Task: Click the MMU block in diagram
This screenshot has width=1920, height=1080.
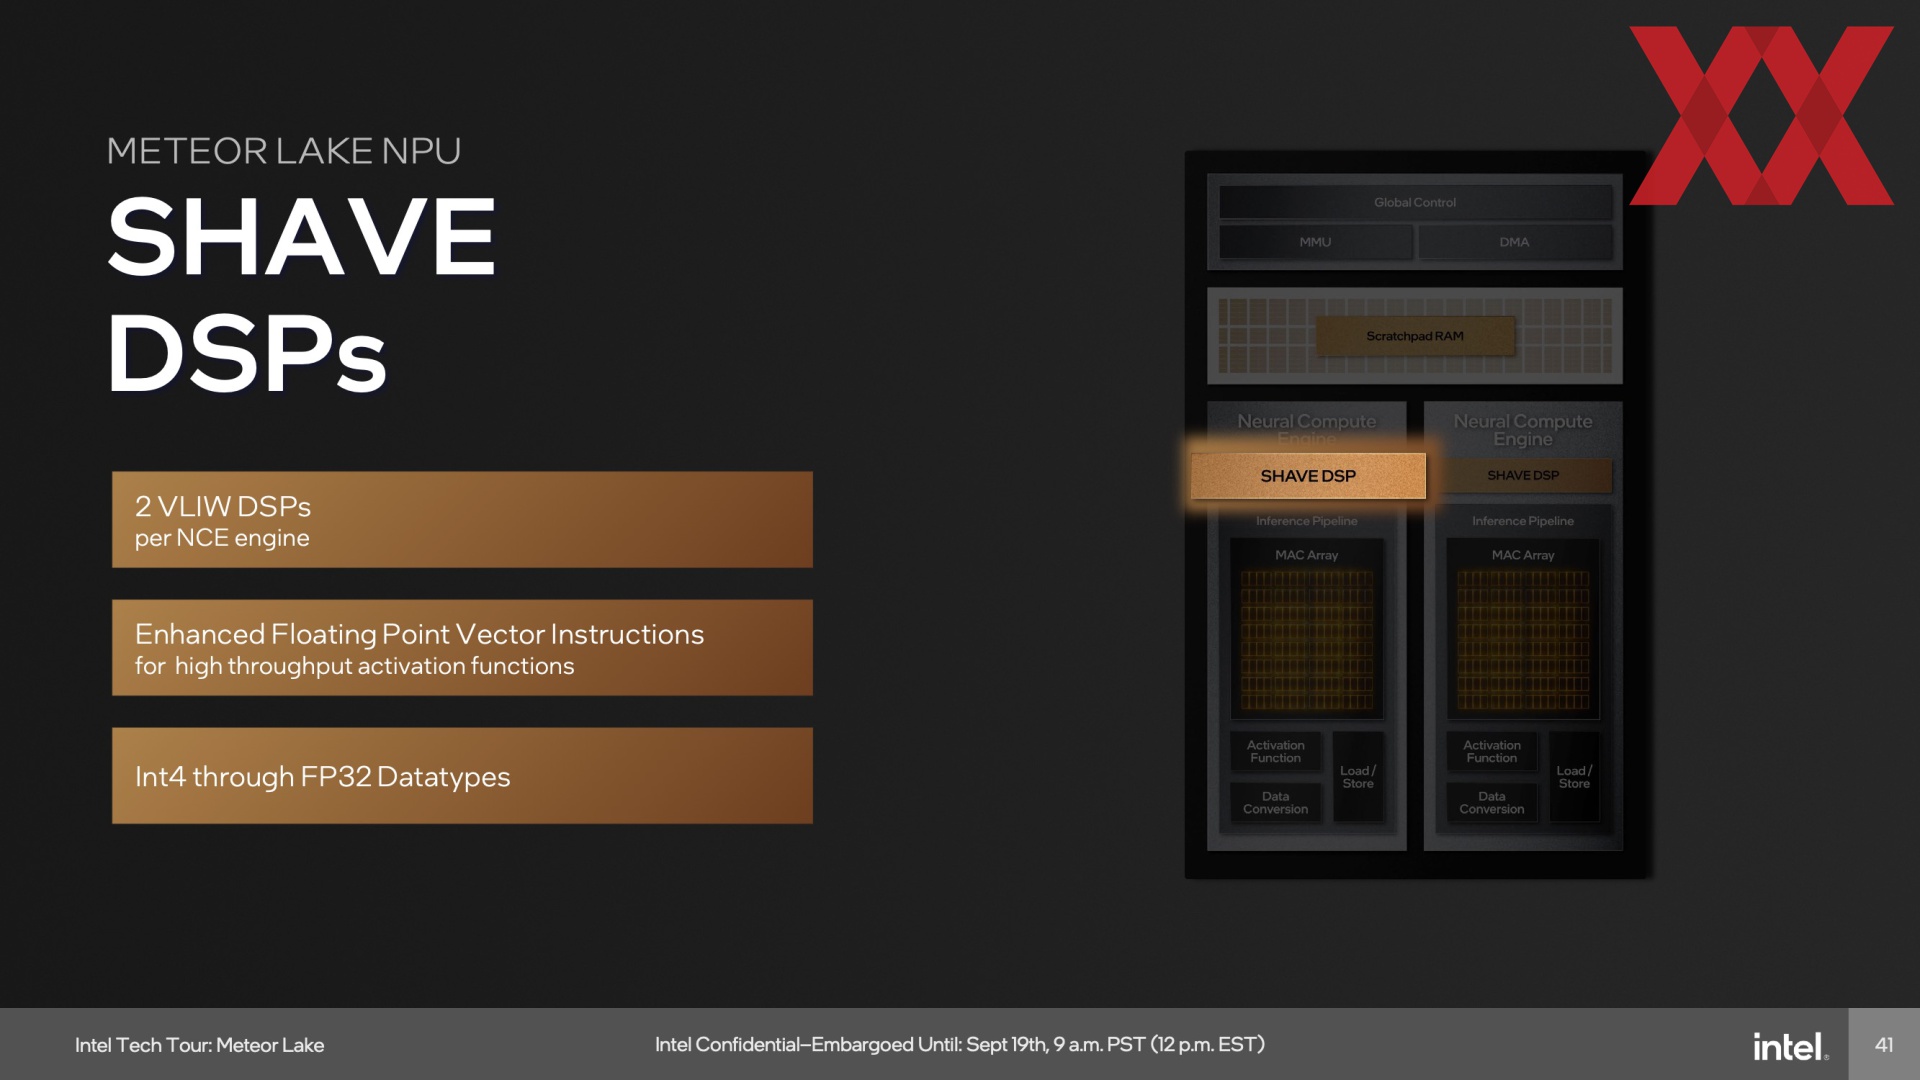Action: 1315,242
